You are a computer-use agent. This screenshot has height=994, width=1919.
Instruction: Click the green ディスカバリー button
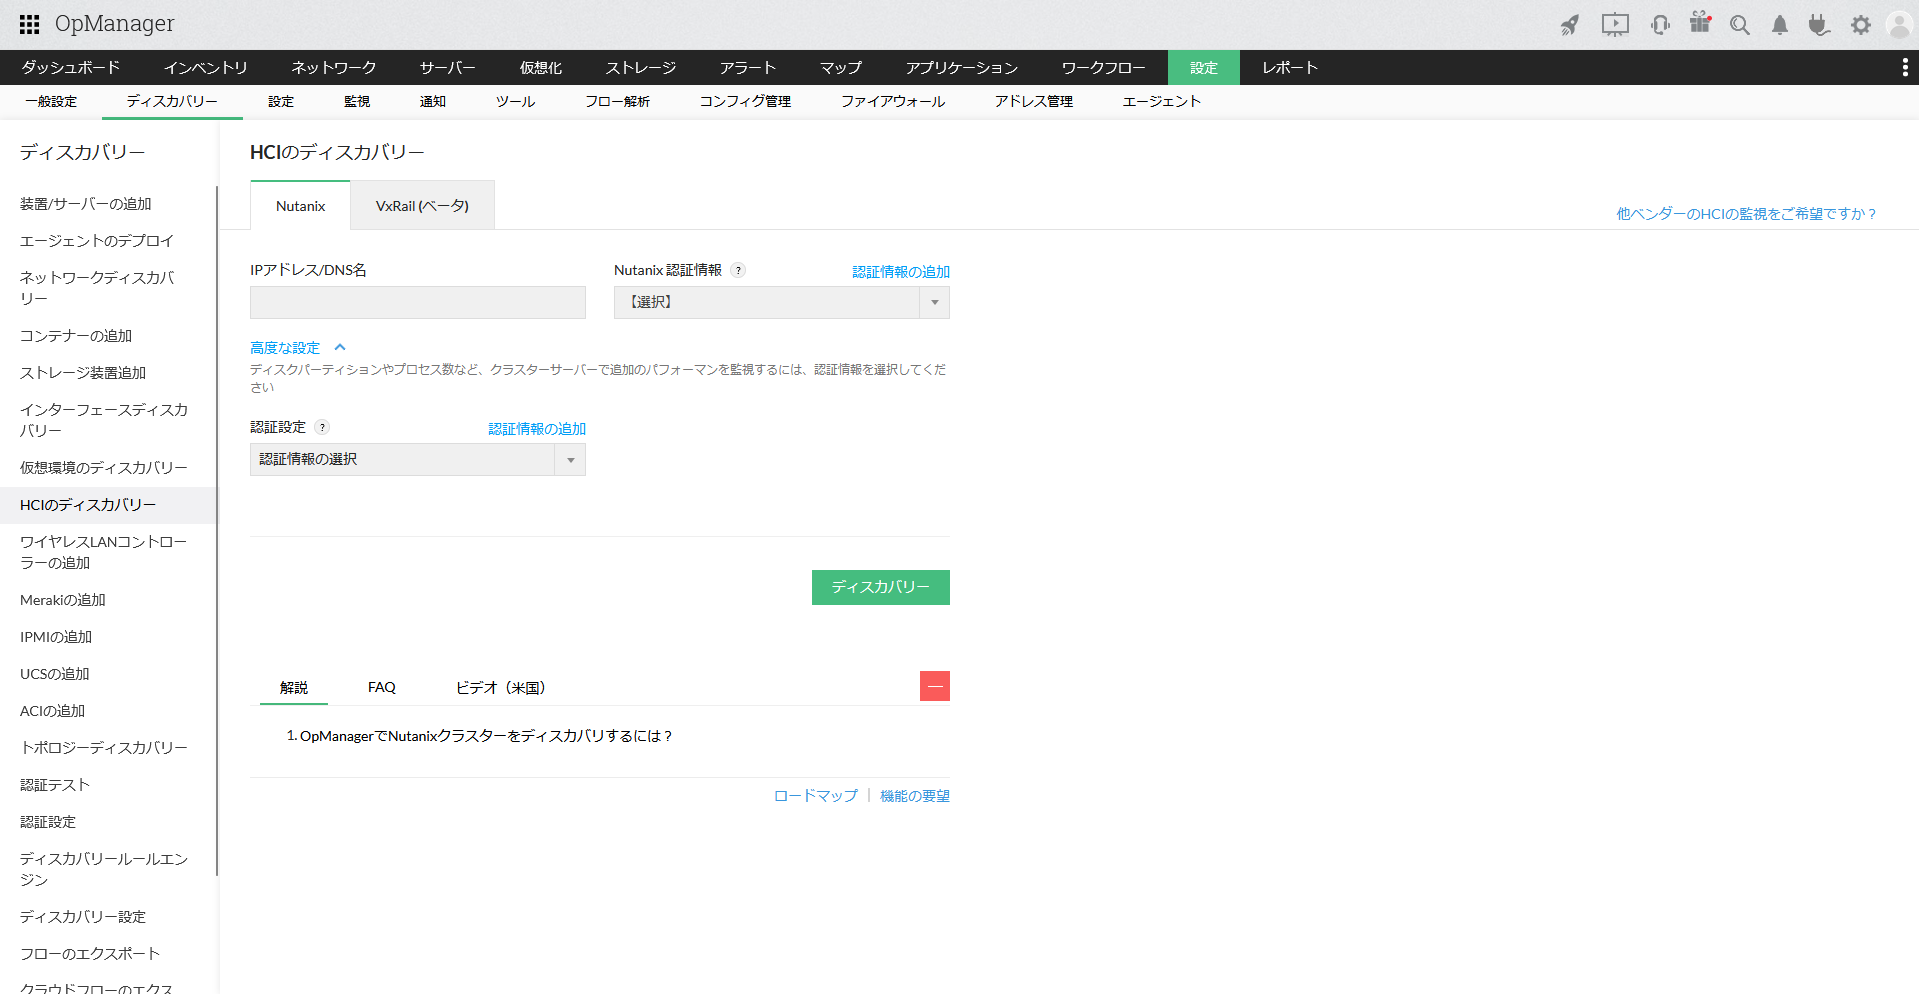[x=881, y=587]
